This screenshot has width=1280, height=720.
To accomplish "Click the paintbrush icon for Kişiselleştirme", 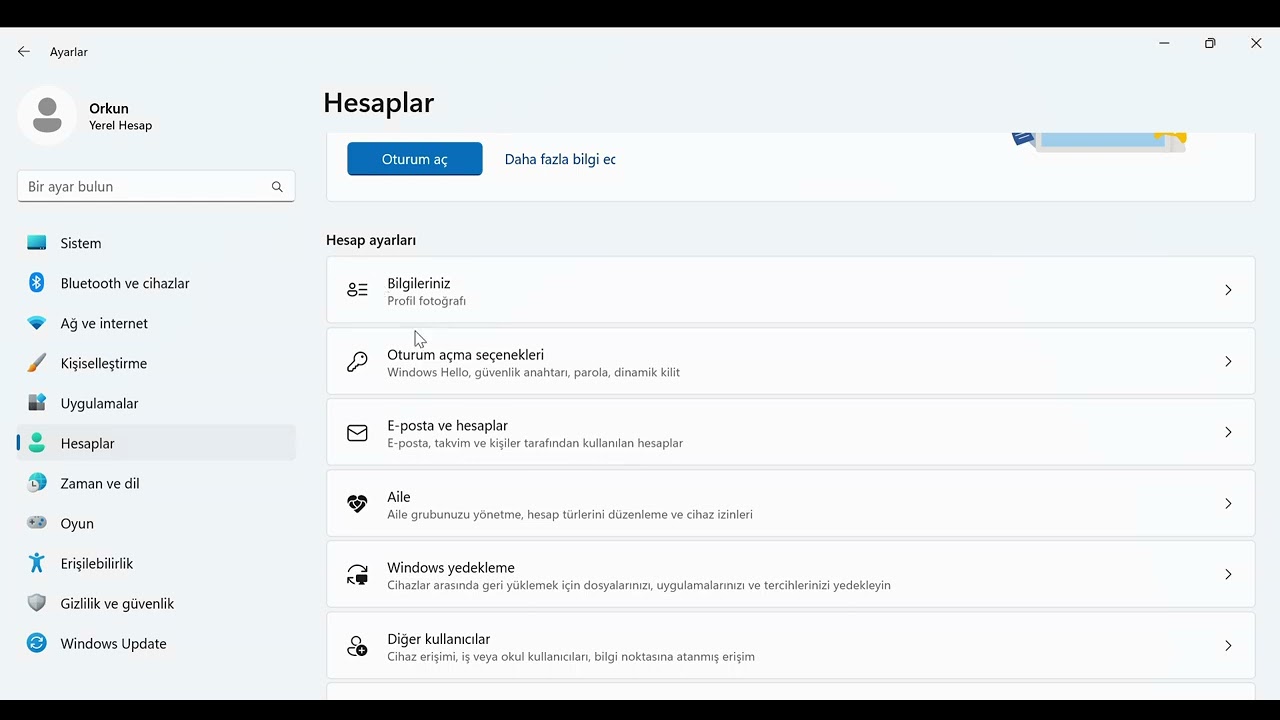I will (x=37, y=363).
